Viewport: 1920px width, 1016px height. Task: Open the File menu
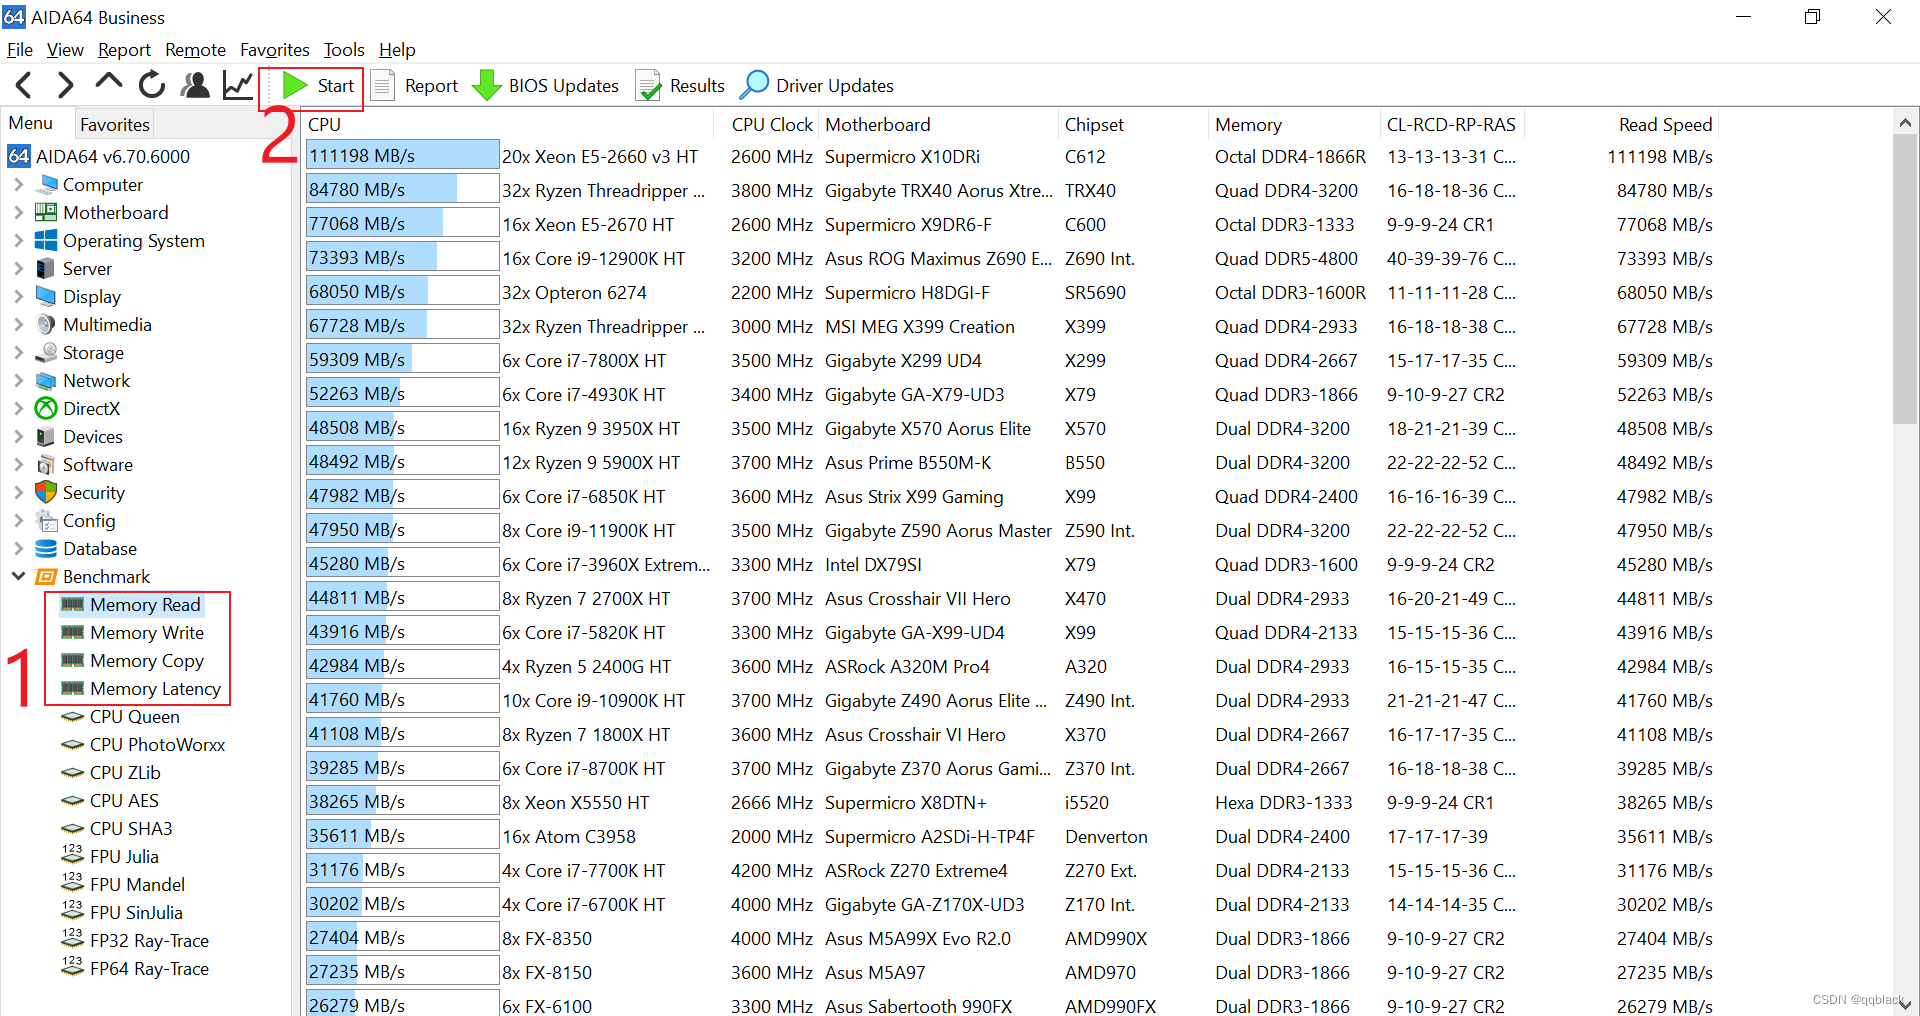(20, 50)
